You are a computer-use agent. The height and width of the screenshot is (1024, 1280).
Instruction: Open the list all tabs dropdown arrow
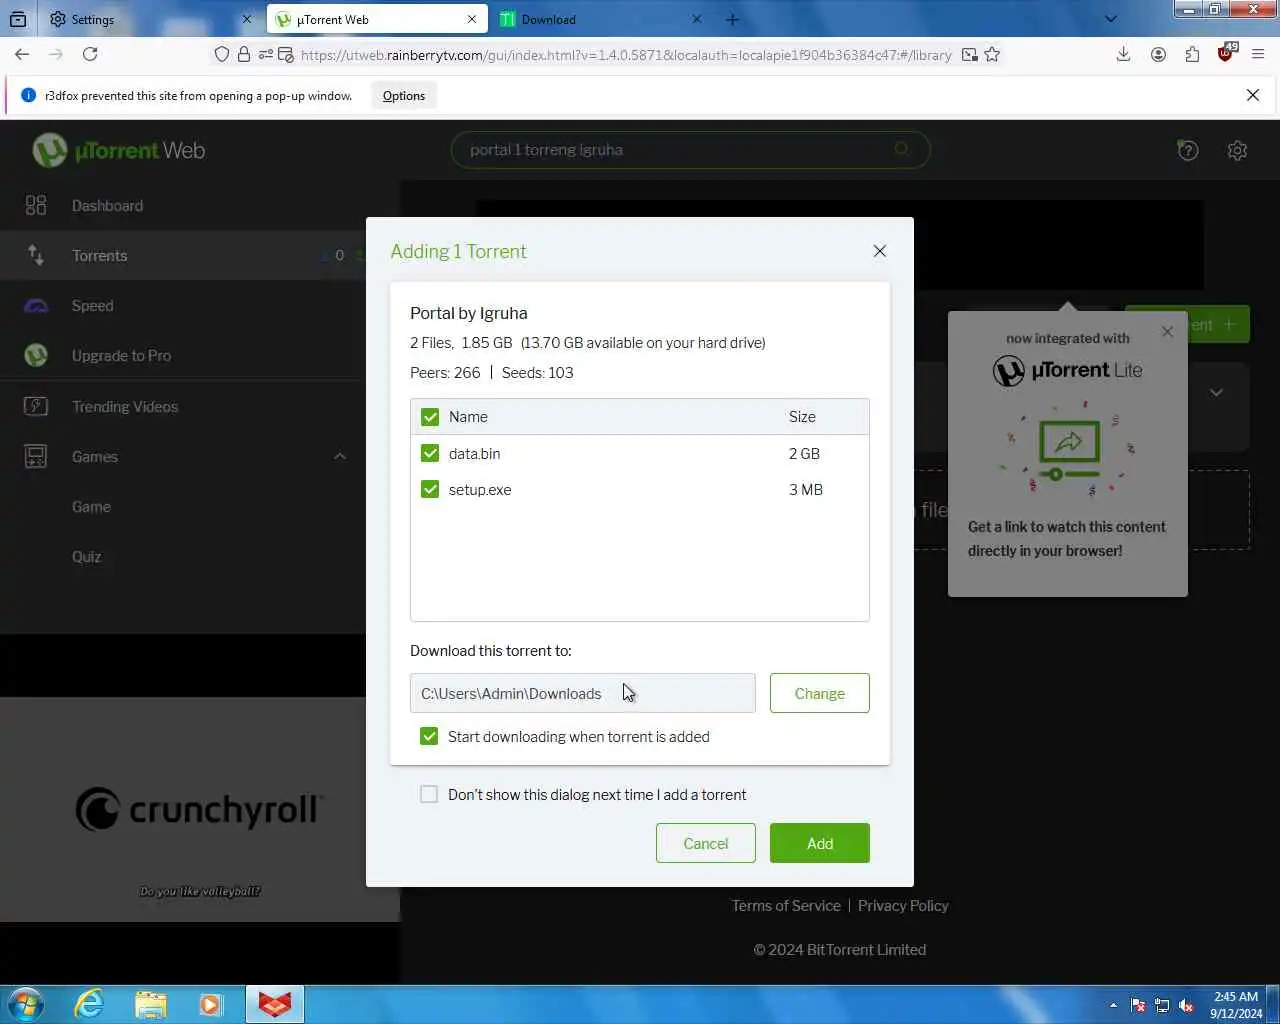[x=1110, y=19]
